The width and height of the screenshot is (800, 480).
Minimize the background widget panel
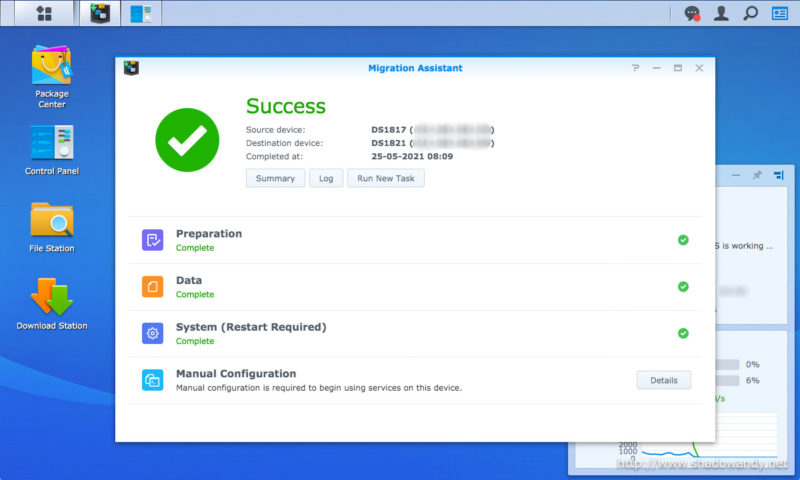pos(736,175)
